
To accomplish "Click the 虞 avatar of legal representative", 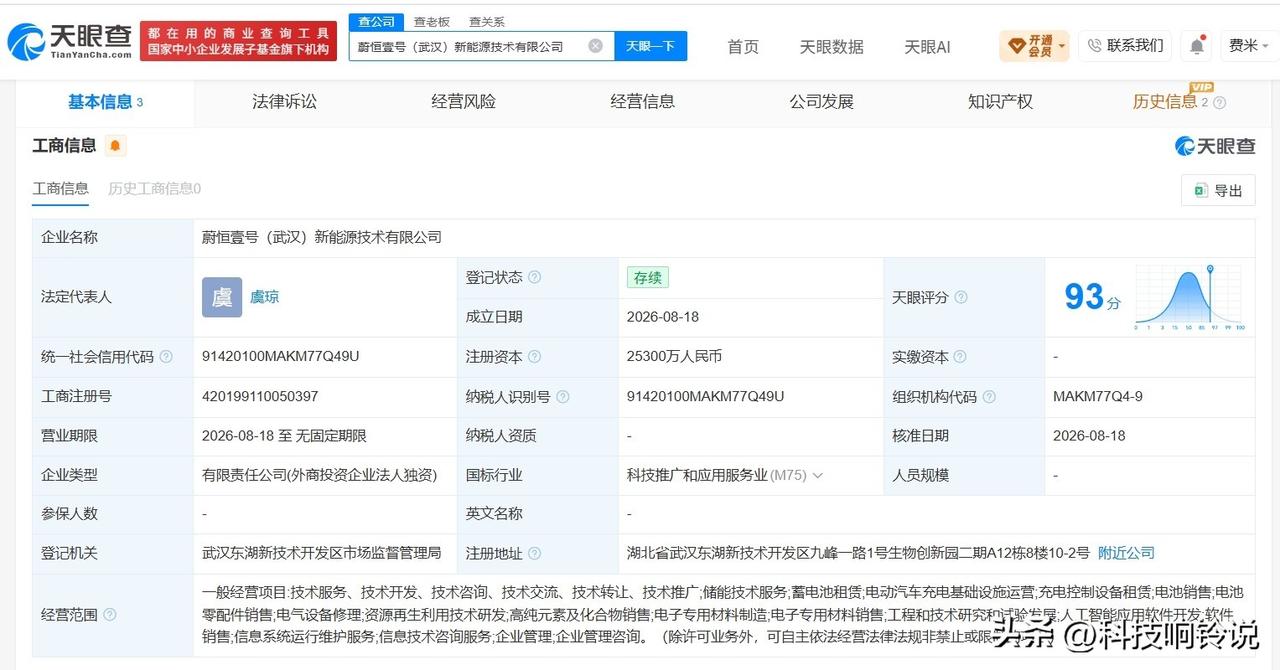I will [x=222, y=297].
